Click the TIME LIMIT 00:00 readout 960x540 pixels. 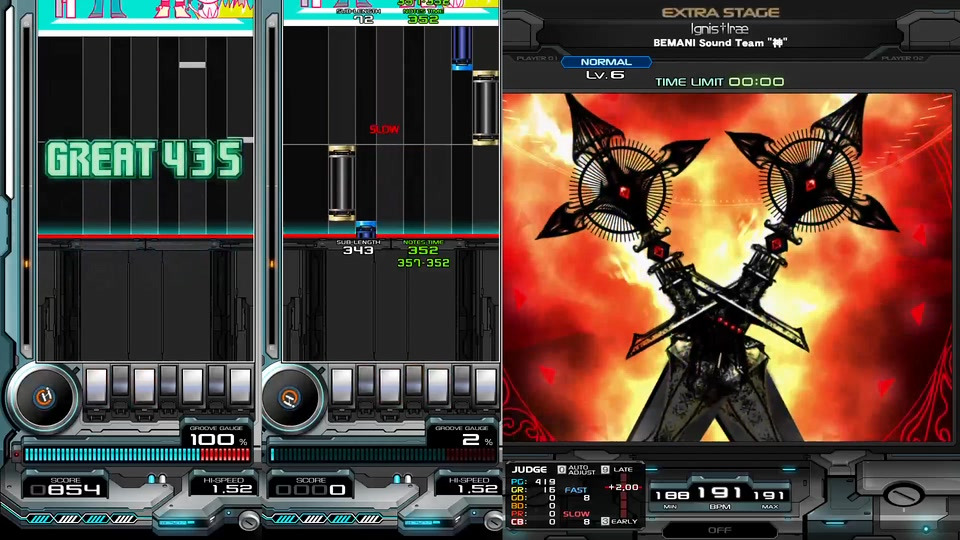(719, 81)
